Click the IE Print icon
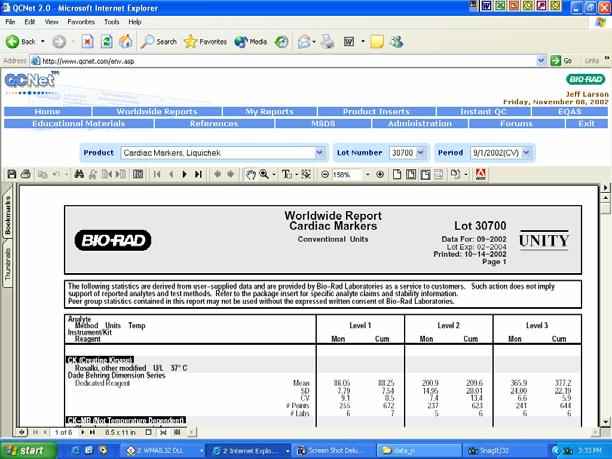Screen dimensions: 612x459 pos(327,41)
